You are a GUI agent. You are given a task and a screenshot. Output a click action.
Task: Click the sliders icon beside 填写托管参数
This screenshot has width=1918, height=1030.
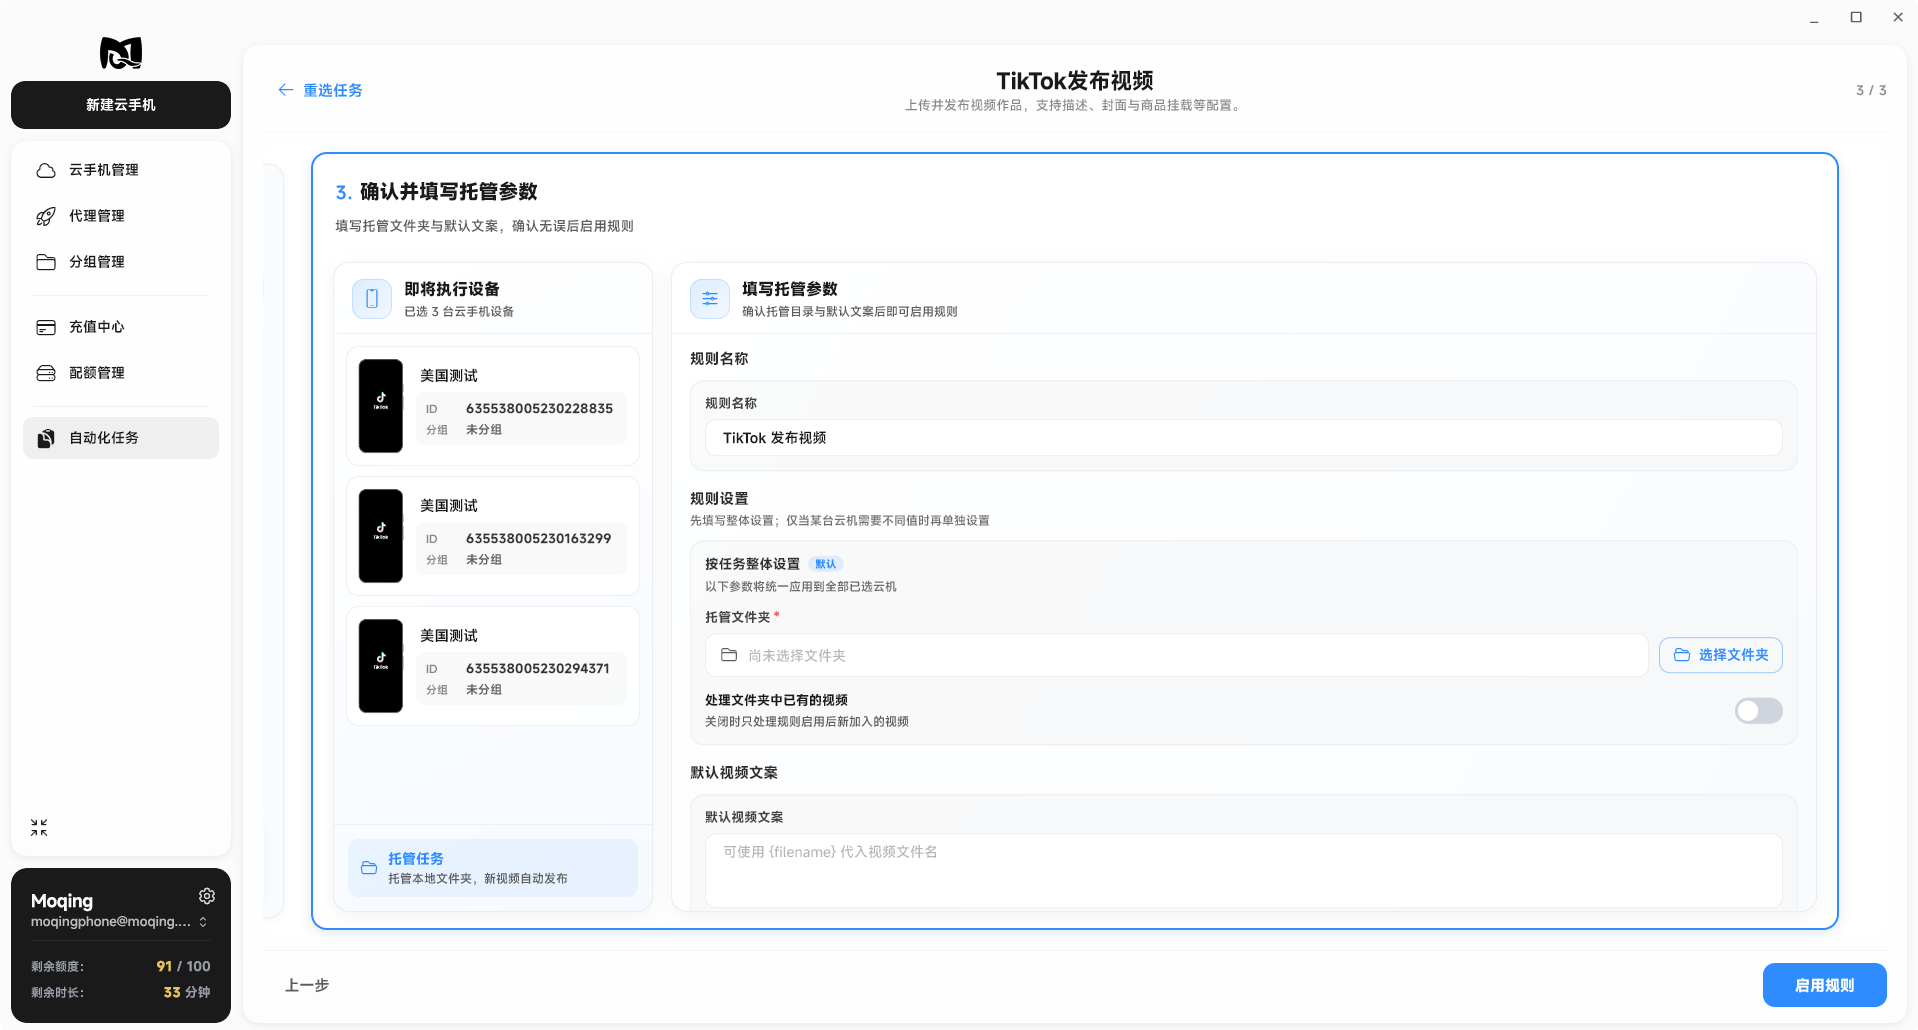tap(710, 299)
